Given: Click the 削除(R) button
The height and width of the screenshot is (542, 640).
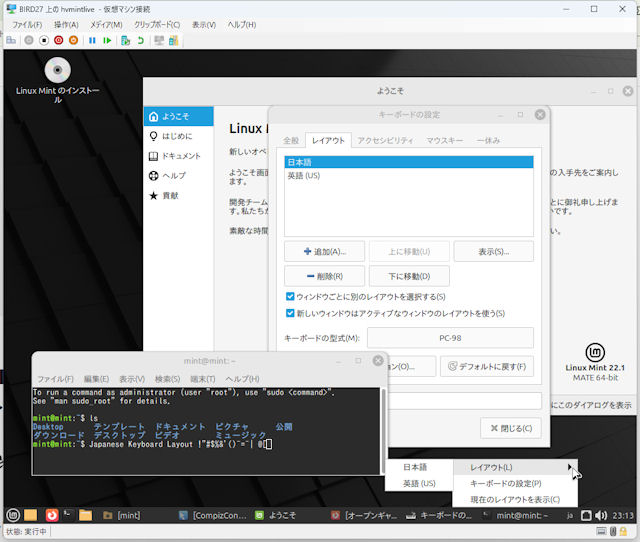Looking at the screenshot, I should (324, 276).
